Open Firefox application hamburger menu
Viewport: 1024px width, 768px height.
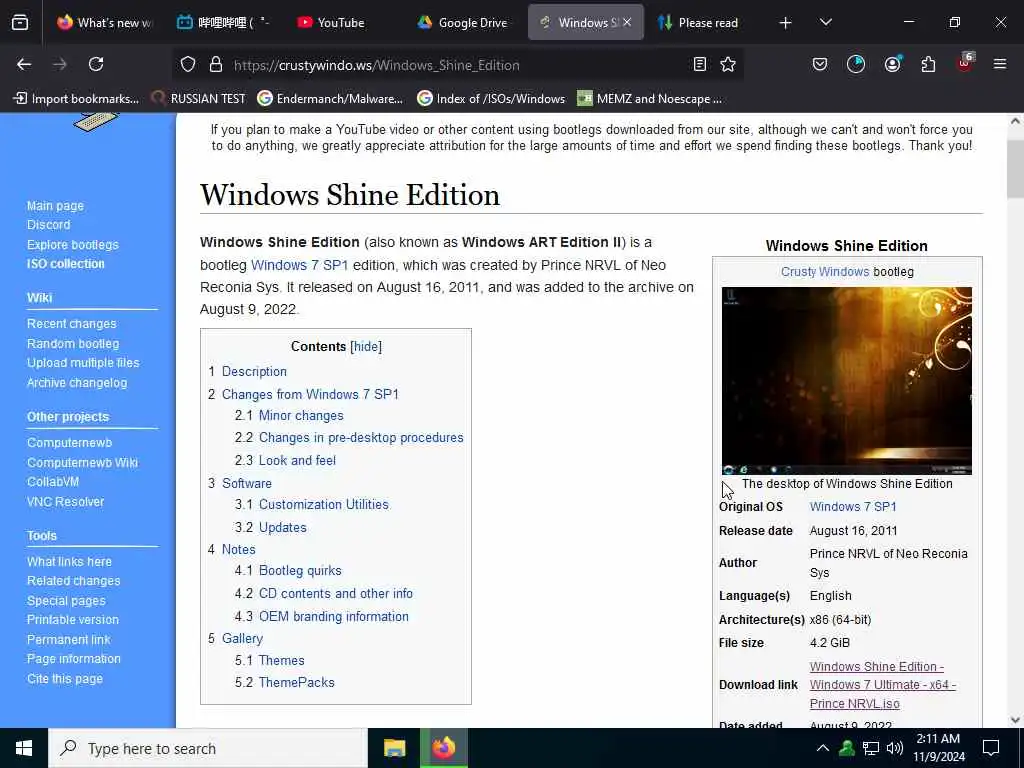click(x=1000, y=64)
